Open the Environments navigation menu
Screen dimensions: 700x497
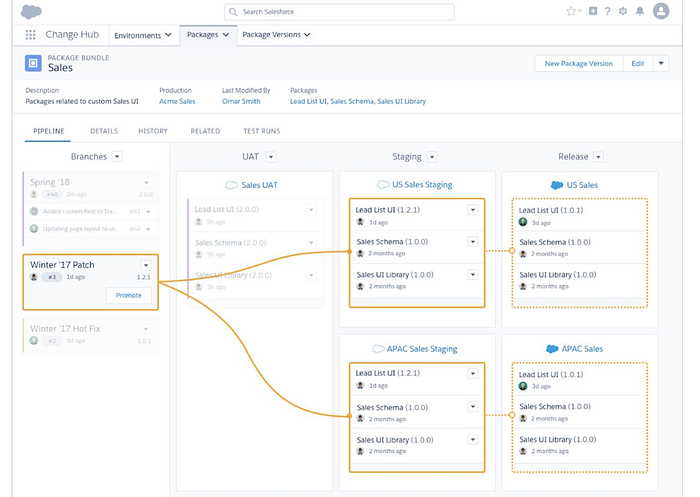pos(143,35)
